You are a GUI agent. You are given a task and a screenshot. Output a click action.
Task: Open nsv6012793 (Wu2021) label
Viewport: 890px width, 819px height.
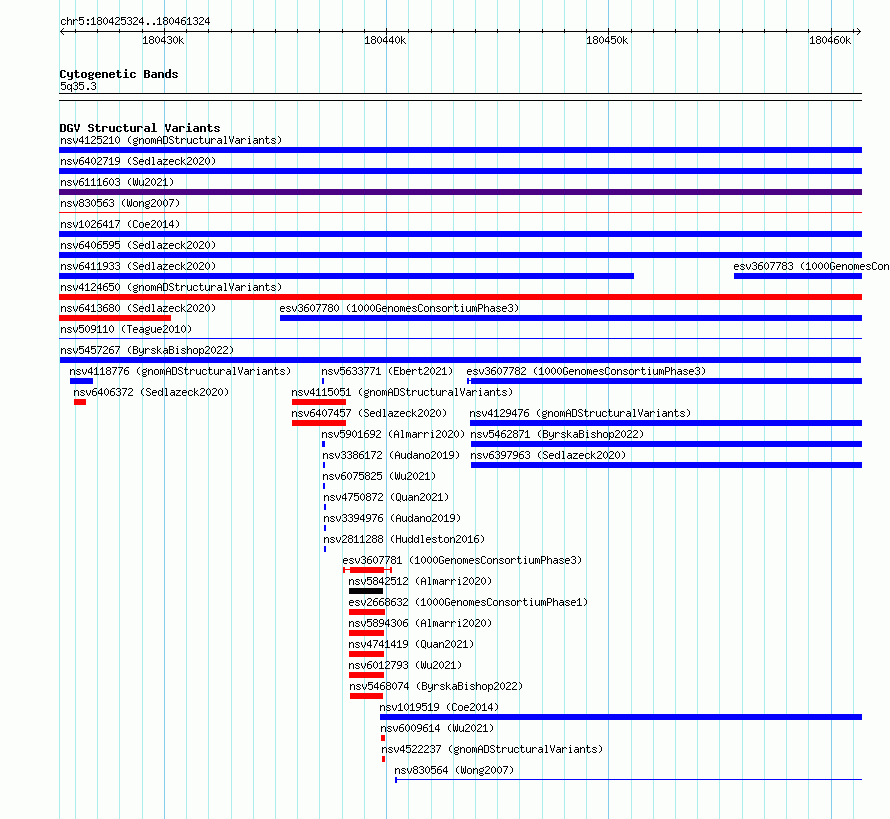tap(405, 665)
